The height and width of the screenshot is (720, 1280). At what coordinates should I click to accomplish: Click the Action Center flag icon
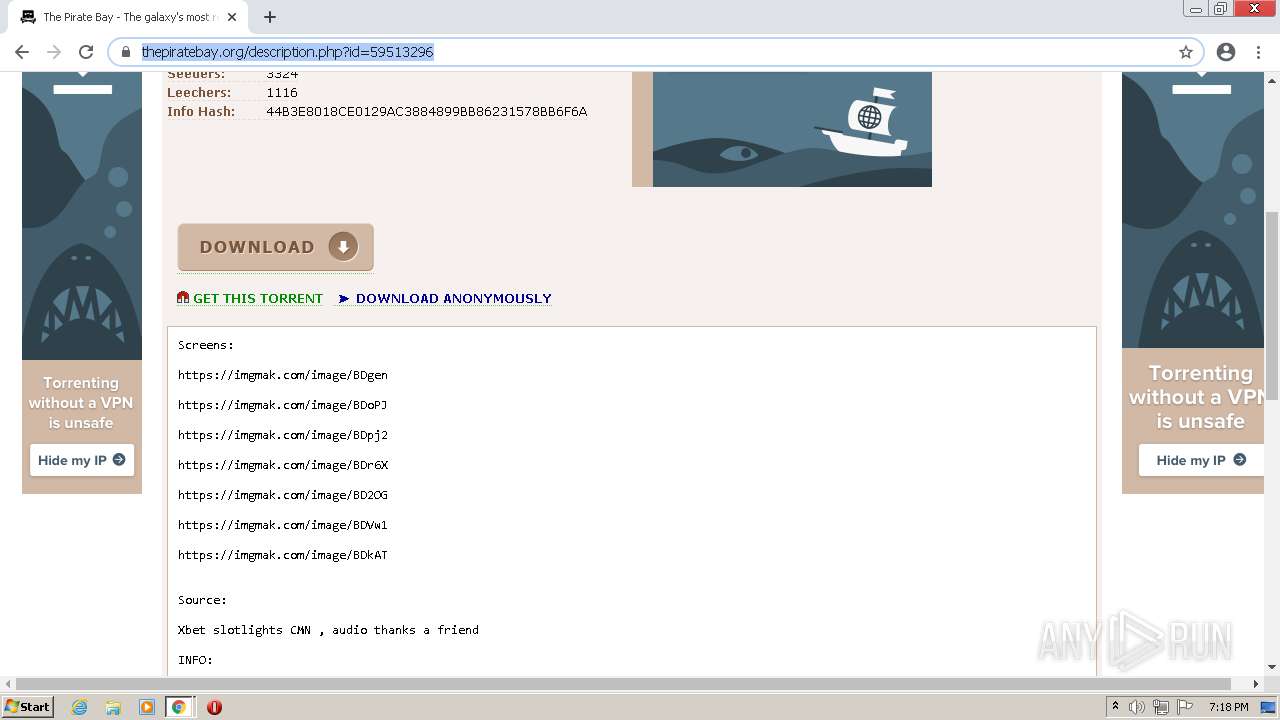tap(1185, 707)
